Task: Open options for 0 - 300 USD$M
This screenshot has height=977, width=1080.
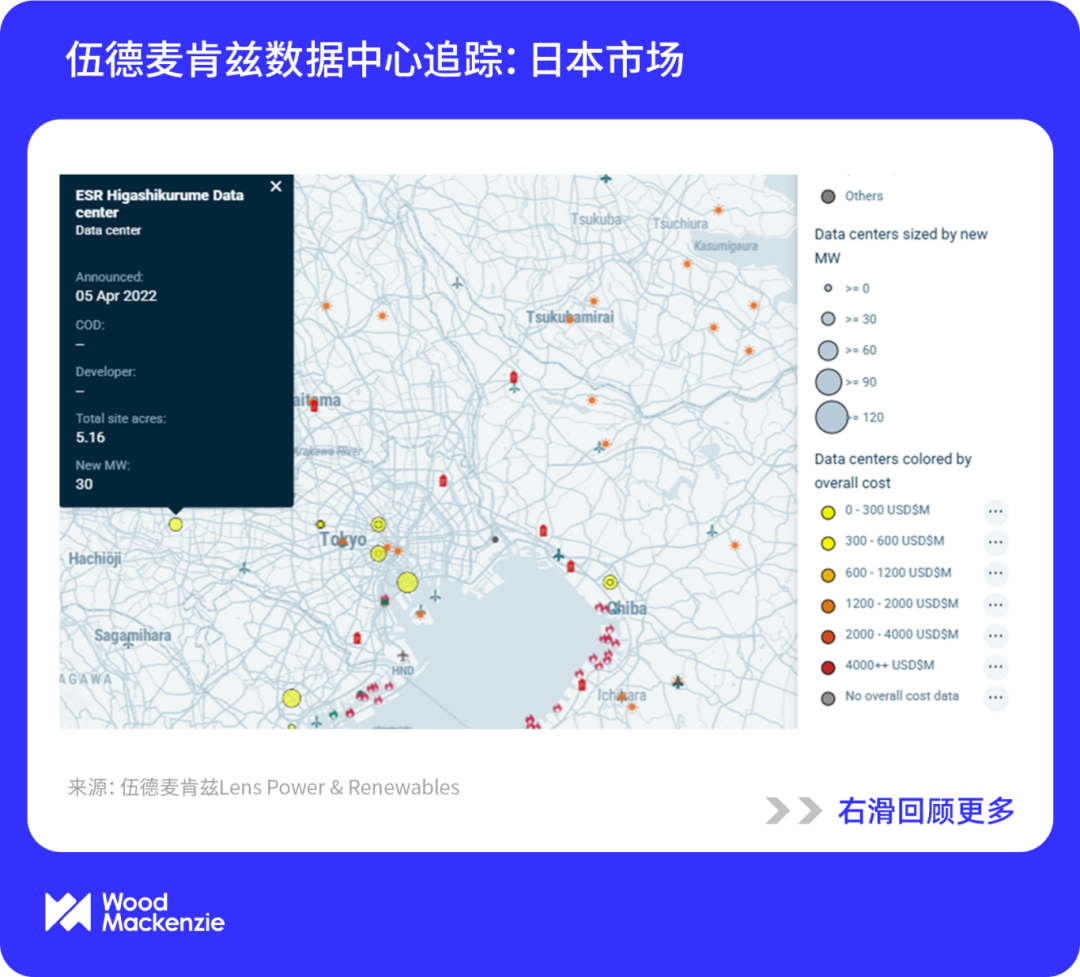Action: [x=995, y=512]
